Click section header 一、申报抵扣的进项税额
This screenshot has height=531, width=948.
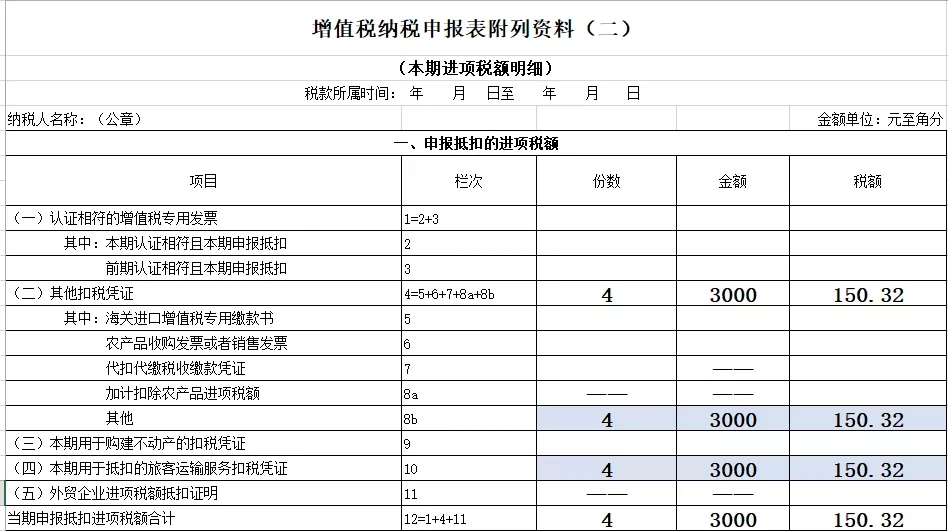click(476, 143)
